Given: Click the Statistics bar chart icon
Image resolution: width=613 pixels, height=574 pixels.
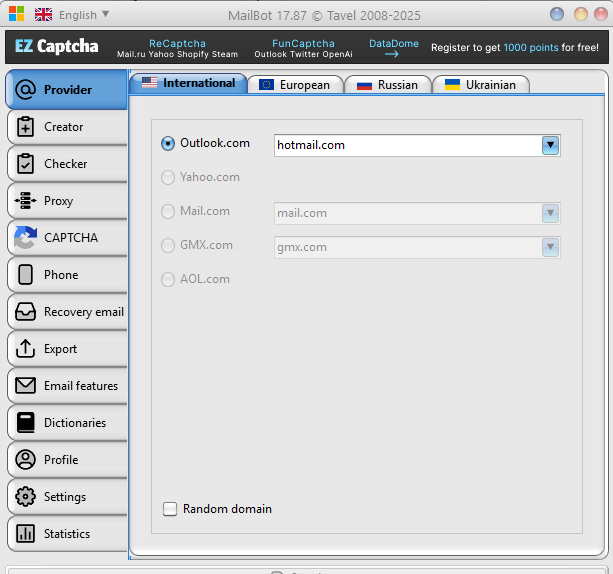Looking at the screenshot, I should [x=25, y=533].
